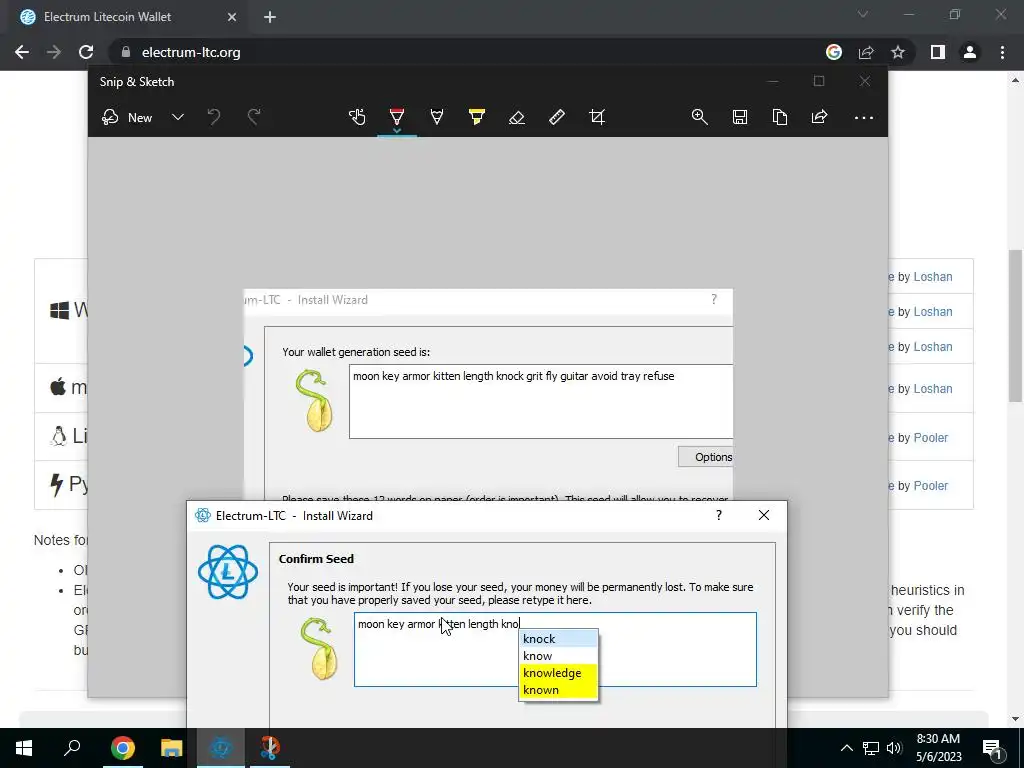Screen dimensions: 1024x768
Task: Open the Windows Start menu
Action: coord(24,748)
